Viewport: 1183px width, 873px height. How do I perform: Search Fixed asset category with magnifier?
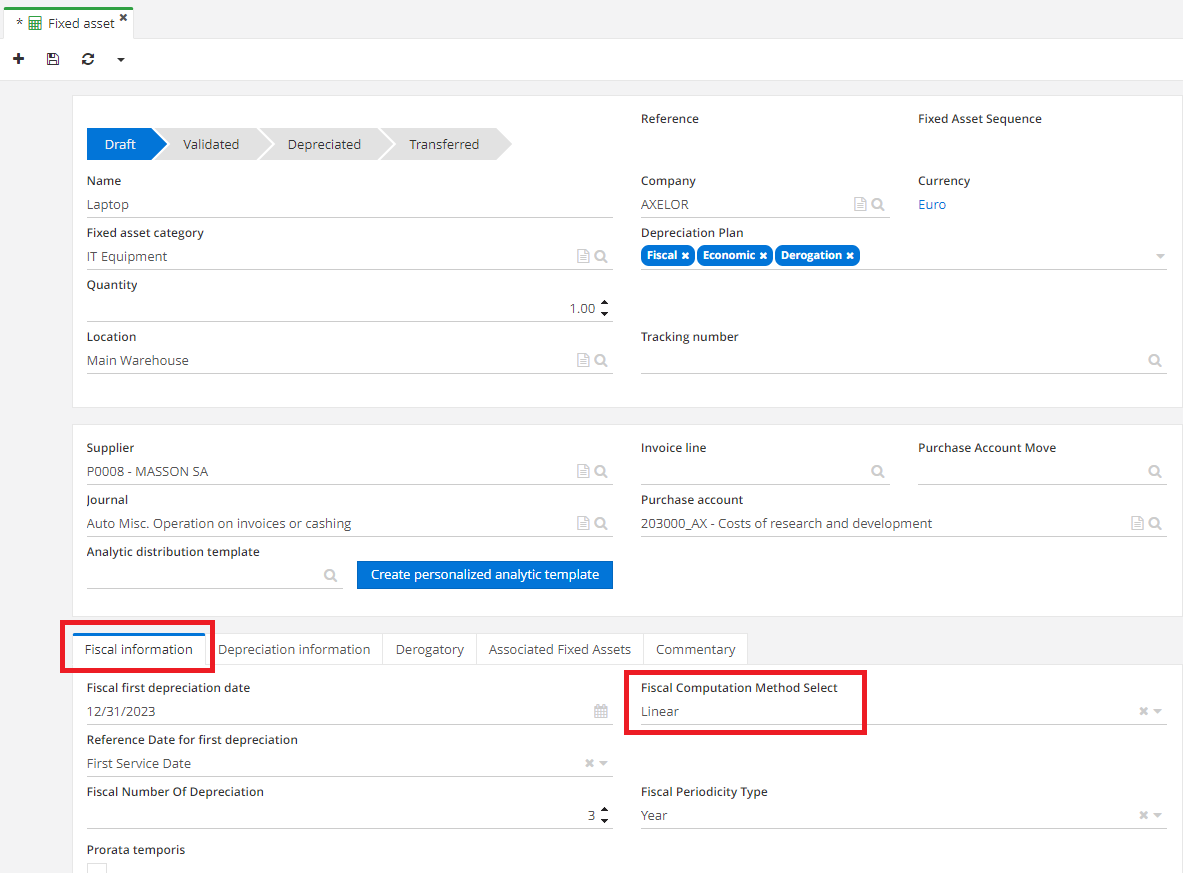click(601, 257)
